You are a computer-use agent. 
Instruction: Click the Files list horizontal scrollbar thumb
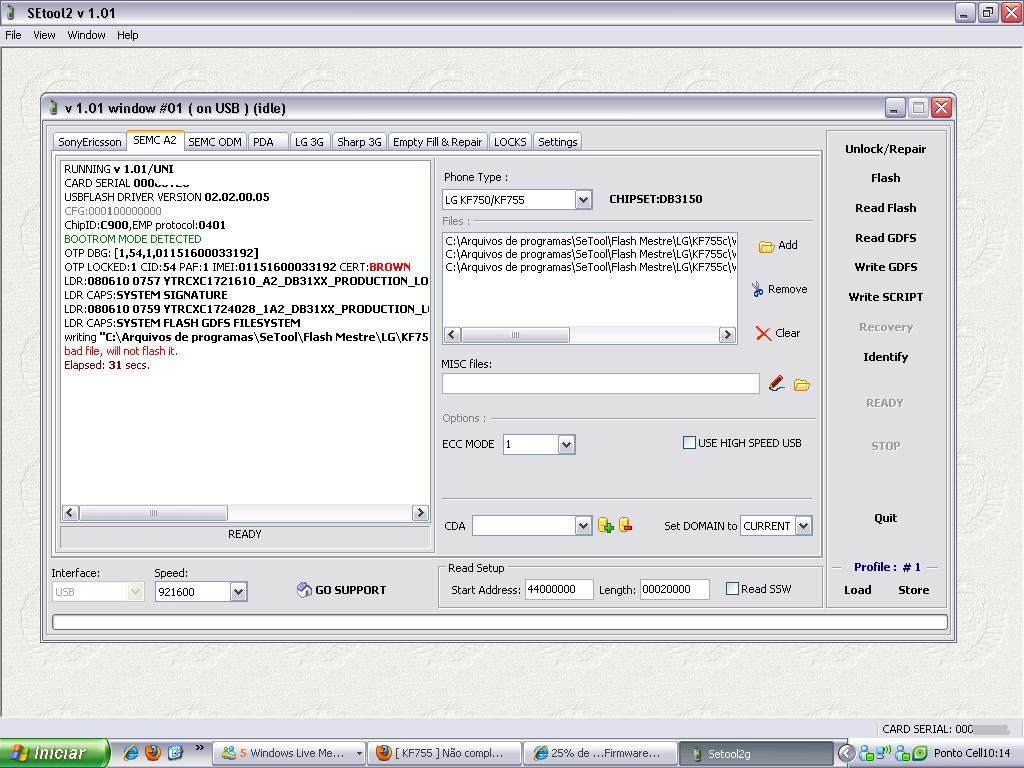(x=515, y=334)
